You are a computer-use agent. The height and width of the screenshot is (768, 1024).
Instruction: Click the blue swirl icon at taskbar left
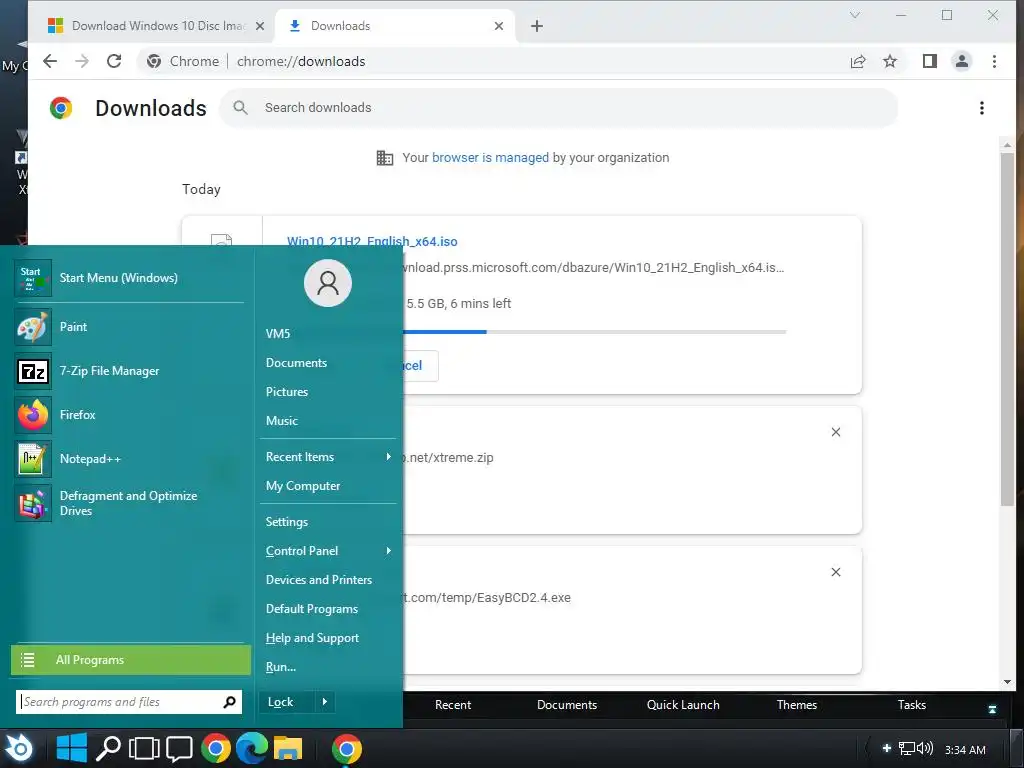point(20,748)
